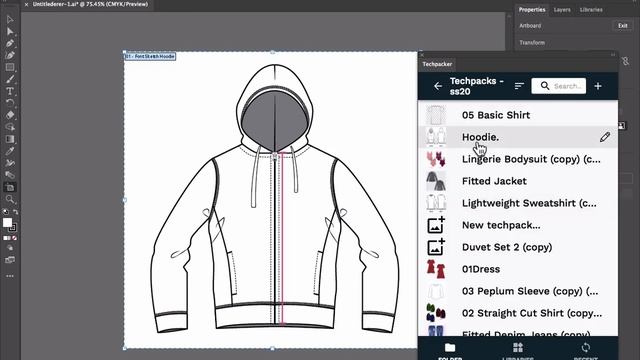Close the Techpacker floating panel

pos(422,55)
